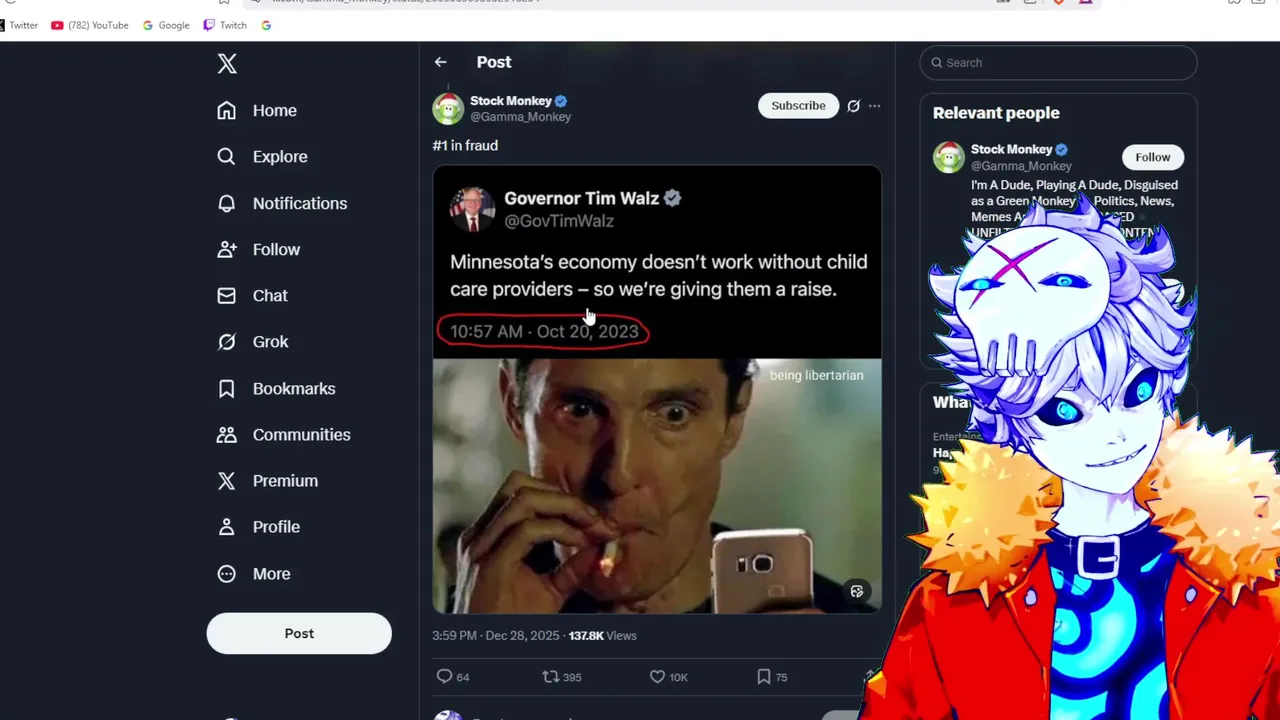Click the Explore magnifier icon
1280x720 pixels.
(227, 156)
